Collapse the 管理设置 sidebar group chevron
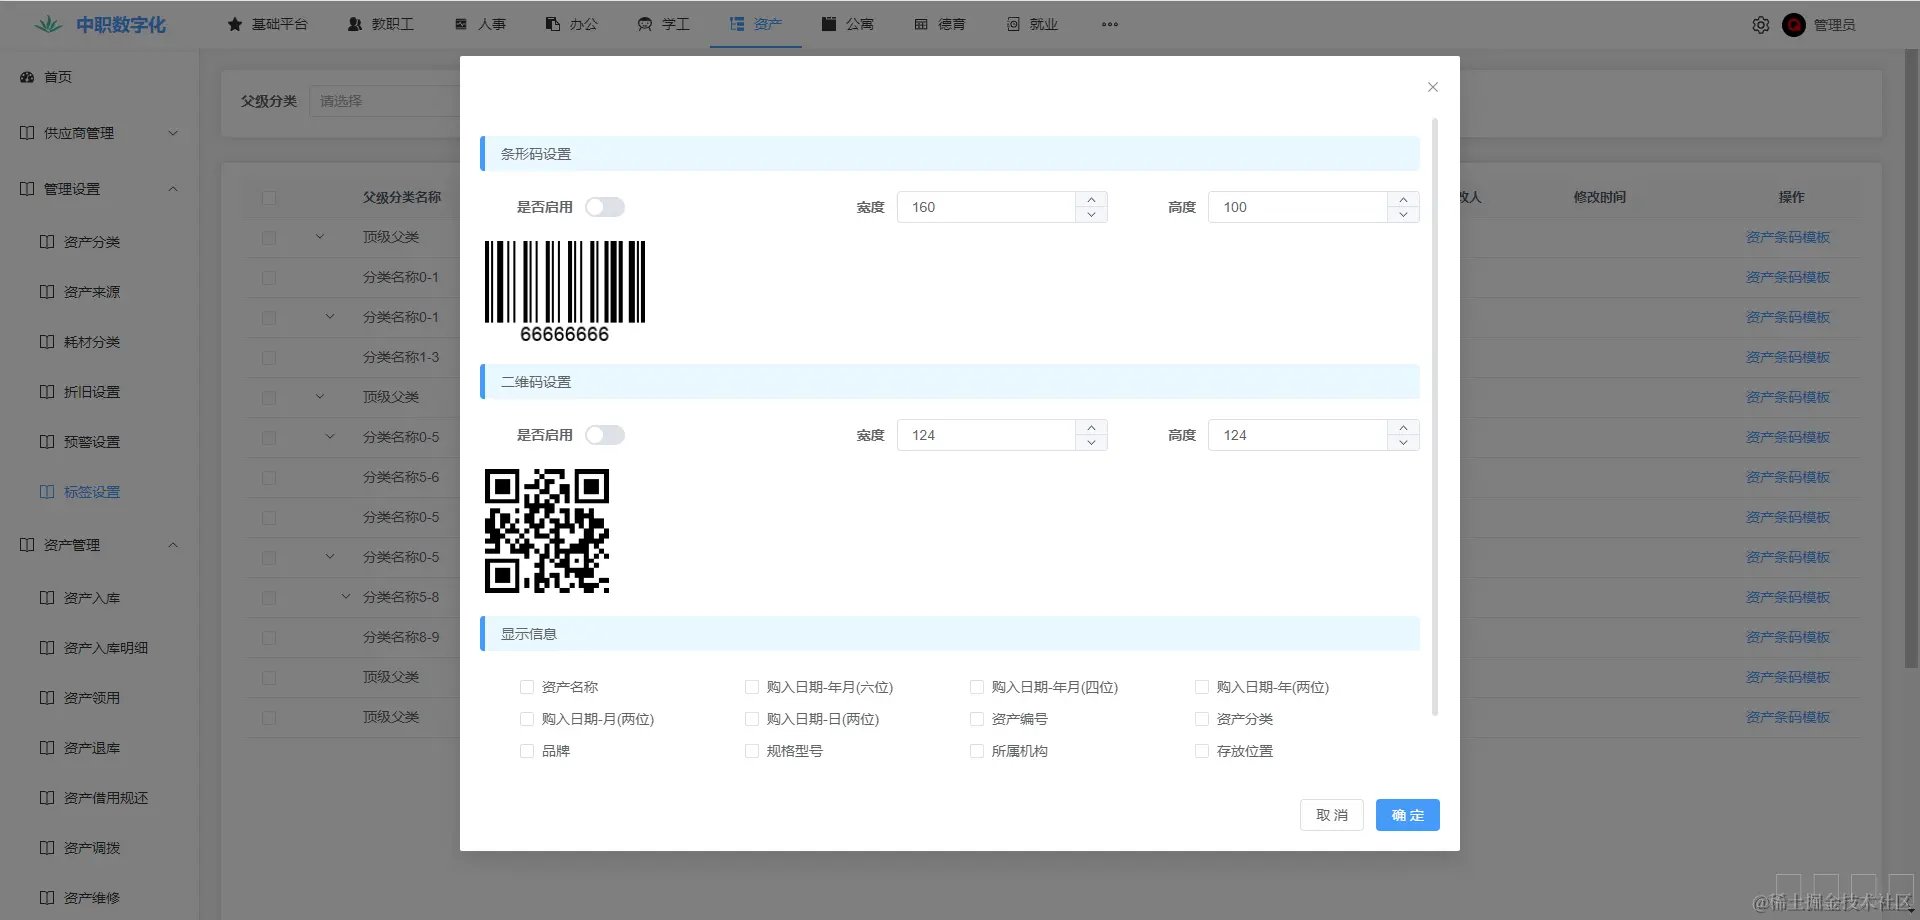Screen dimensions: 1920x920 (173, 189)
